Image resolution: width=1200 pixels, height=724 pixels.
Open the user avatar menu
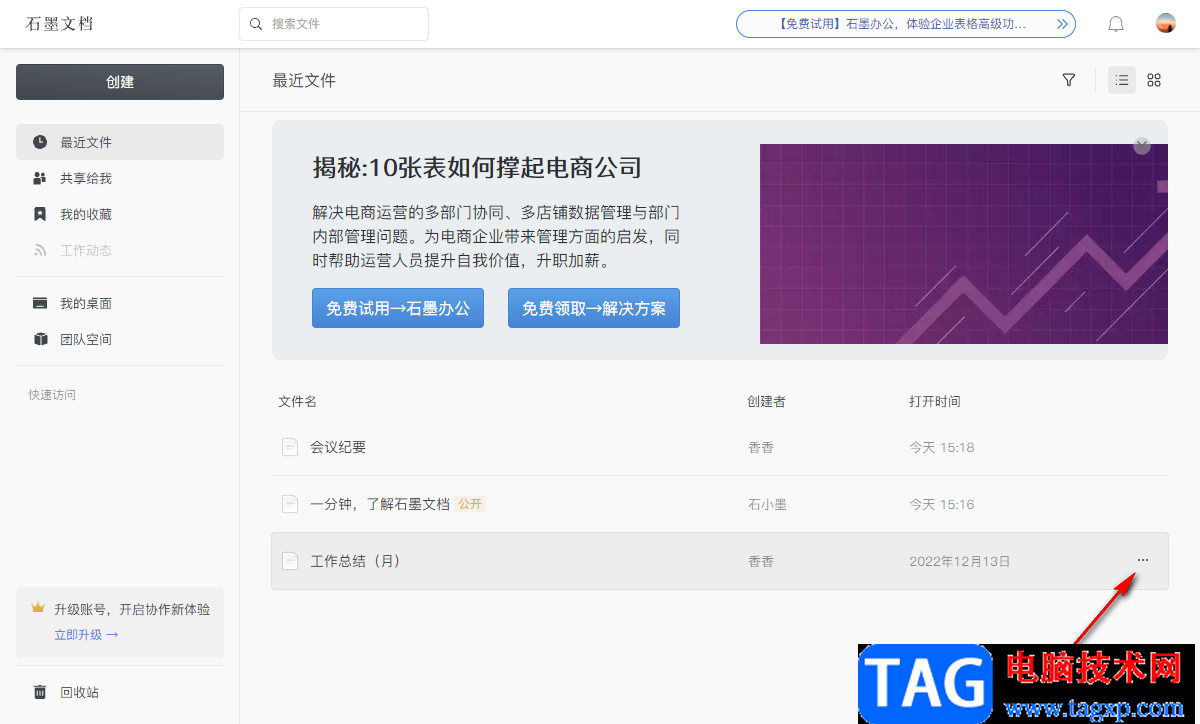(x=1165, y=23)
